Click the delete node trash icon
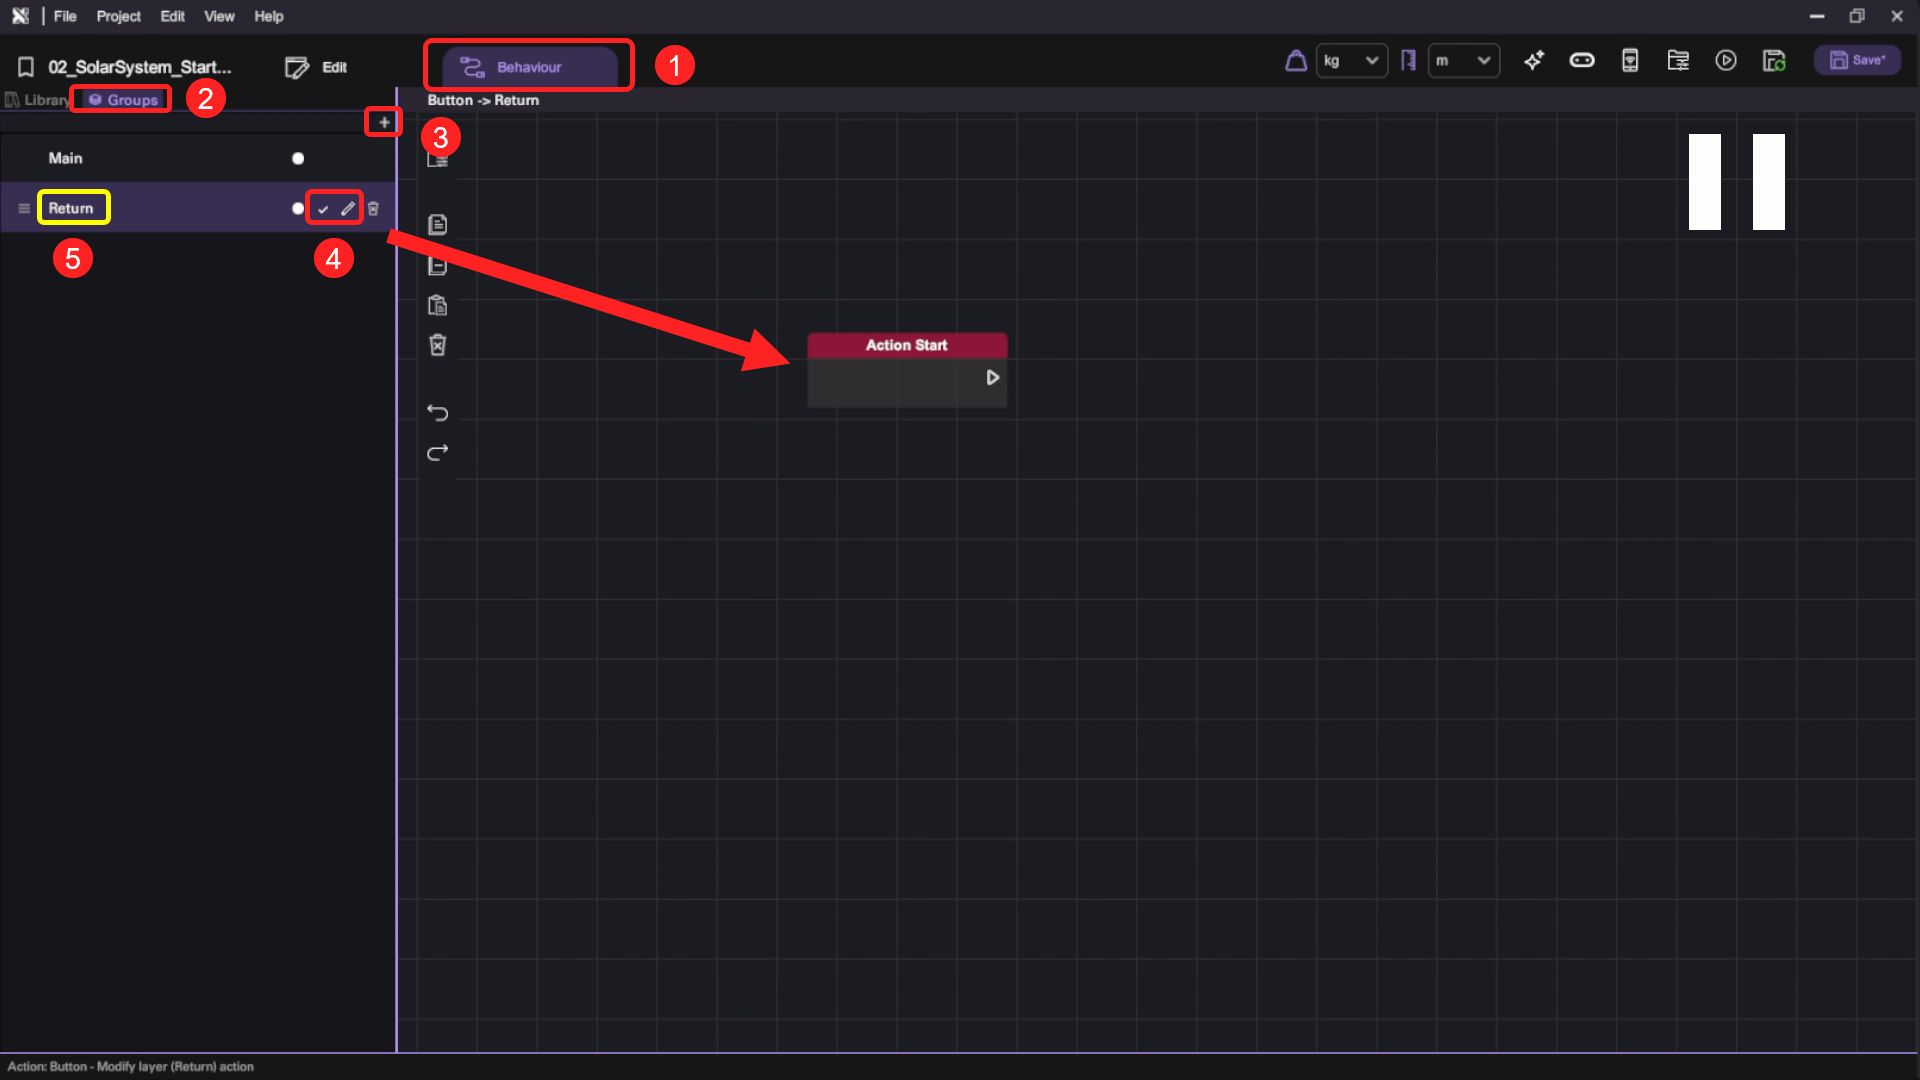This screenshot has height=1080, width=1920. 437,345
